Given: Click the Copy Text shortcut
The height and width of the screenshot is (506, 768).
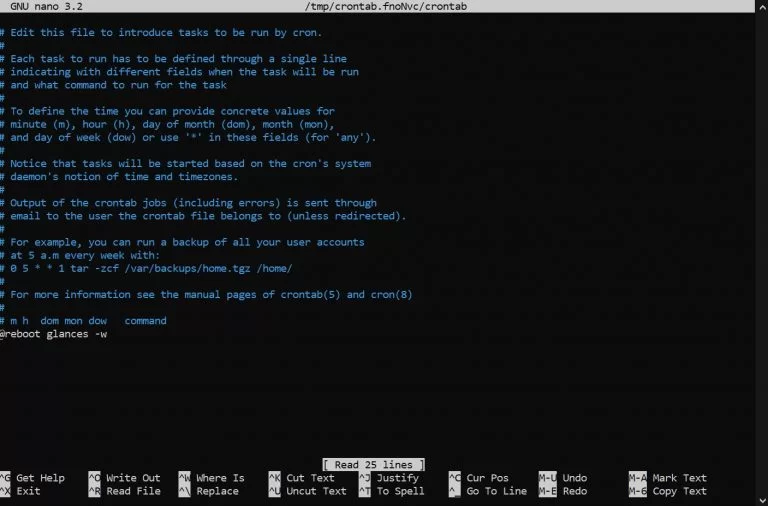Looking at the screenshot, I should pyautogui.click(x=679, y=491).
